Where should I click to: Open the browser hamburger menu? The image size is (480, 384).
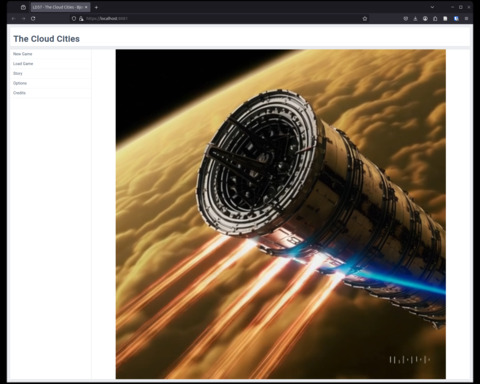click(466, 19)
